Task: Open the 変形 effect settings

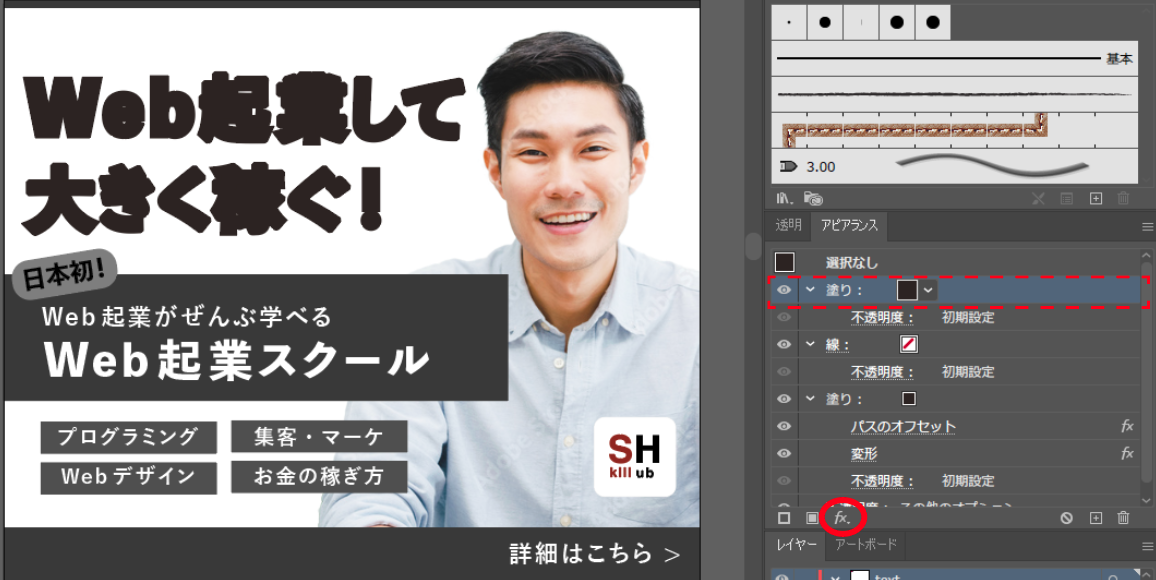Action: tap(864, 453)
